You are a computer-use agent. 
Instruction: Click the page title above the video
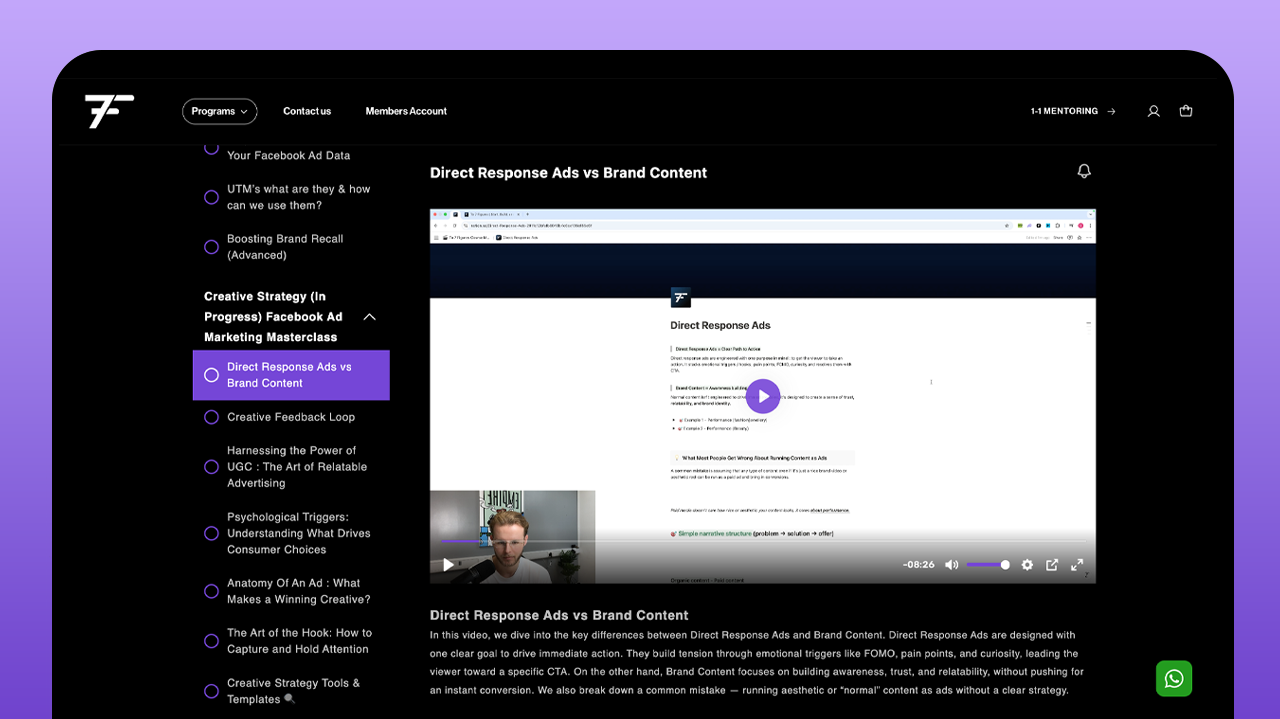[568, 173]
